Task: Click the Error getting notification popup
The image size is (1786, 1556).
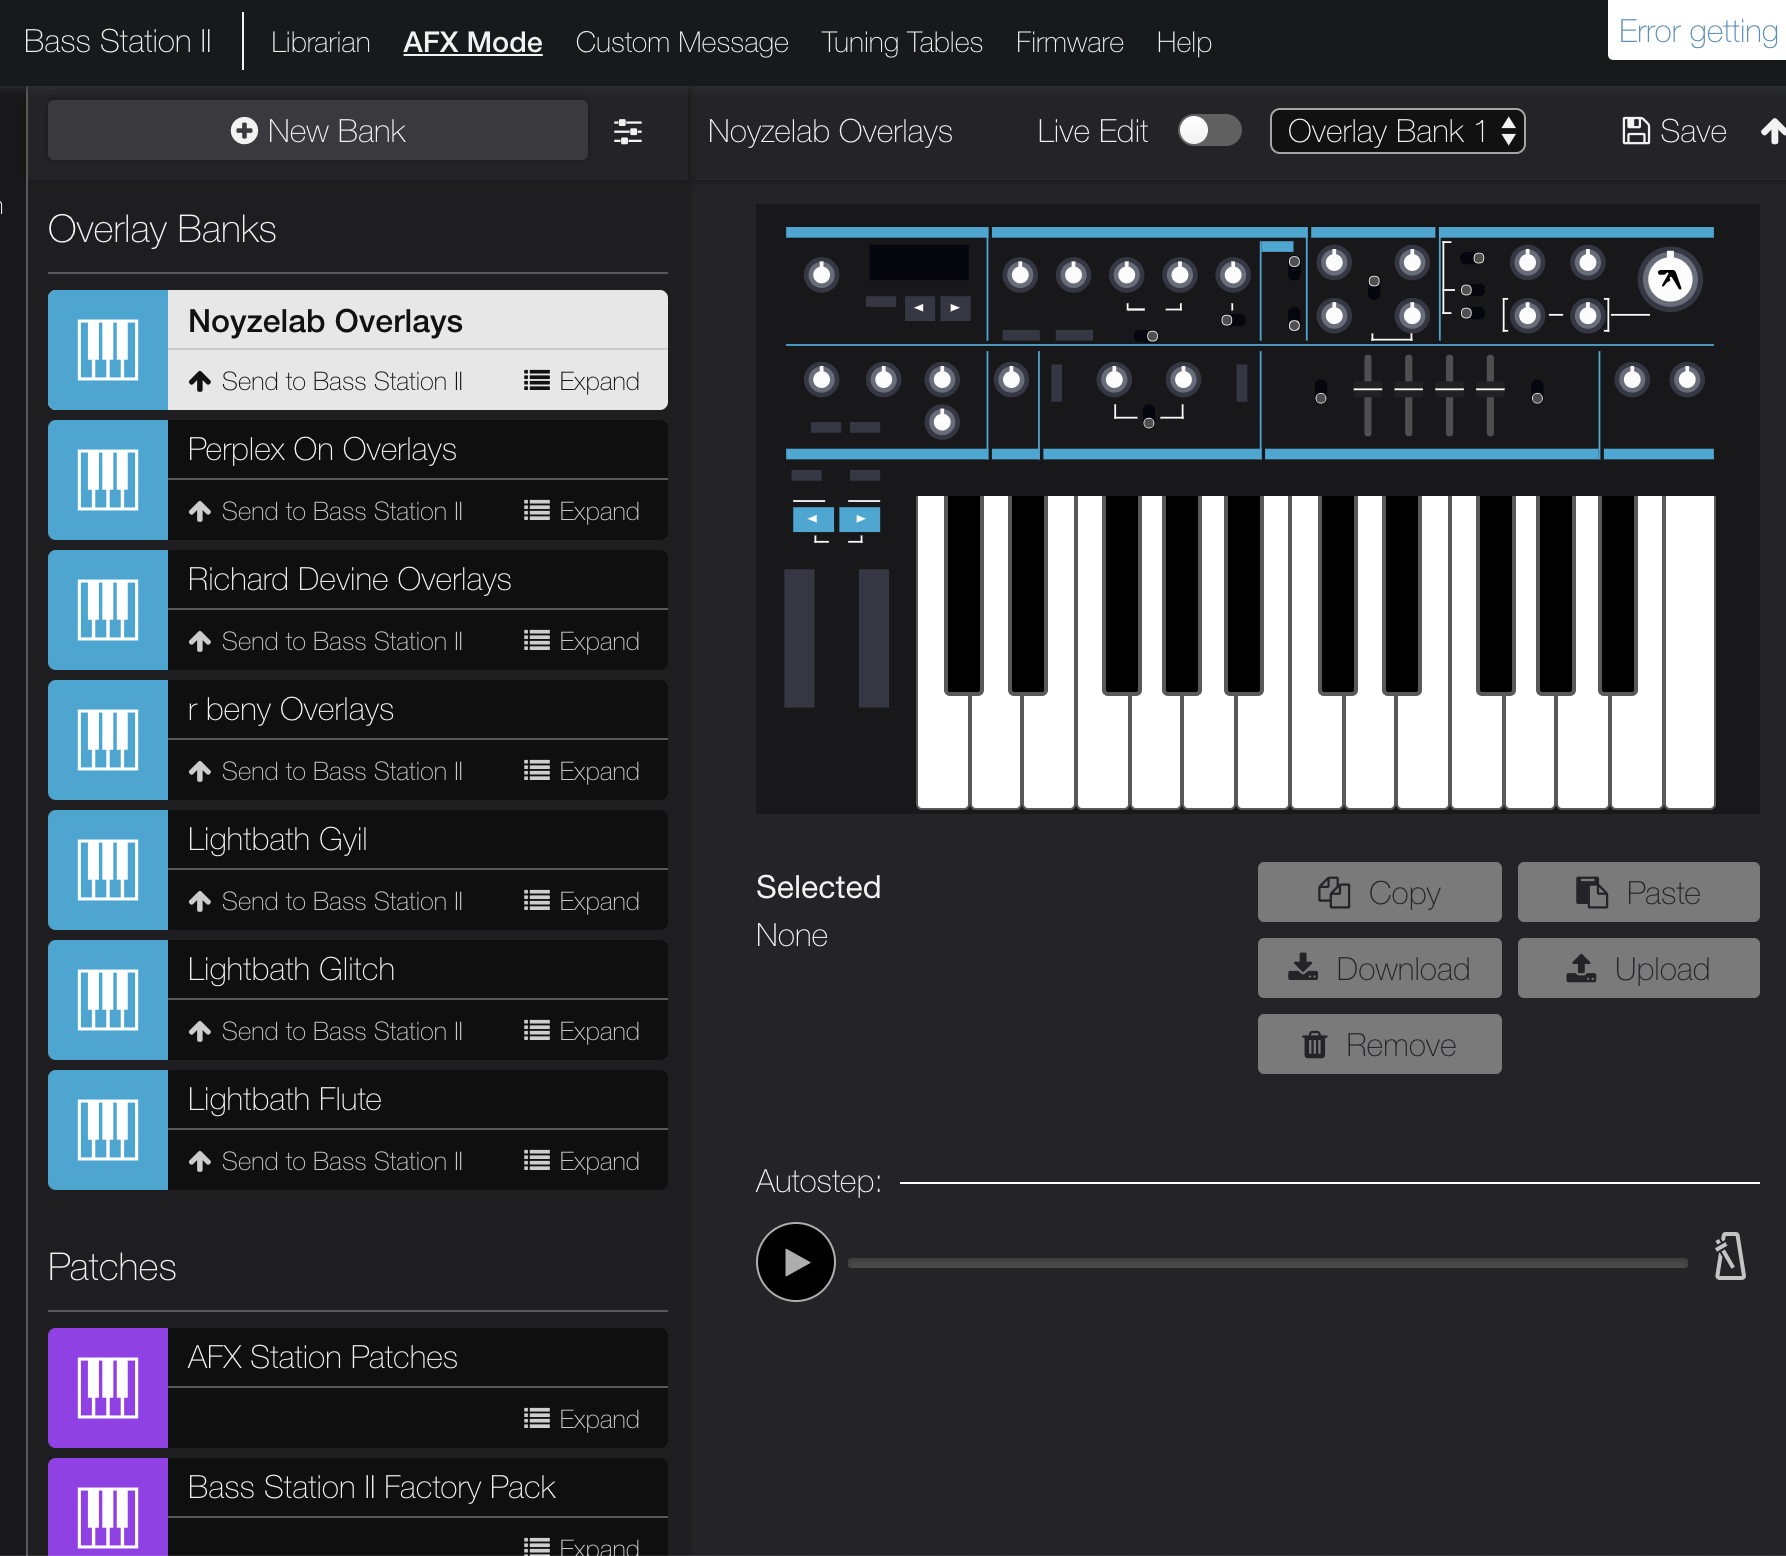Action: 1697,31
